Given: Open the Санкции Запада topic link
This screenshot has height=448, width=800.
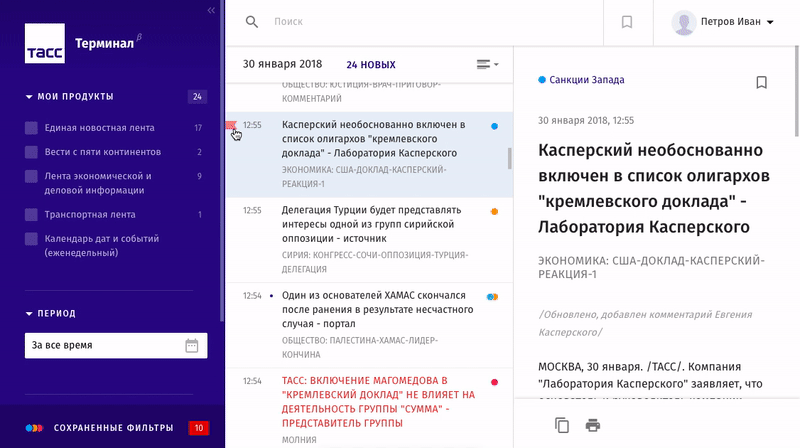Looking at the screenshot, I should (x=587, y=80).
